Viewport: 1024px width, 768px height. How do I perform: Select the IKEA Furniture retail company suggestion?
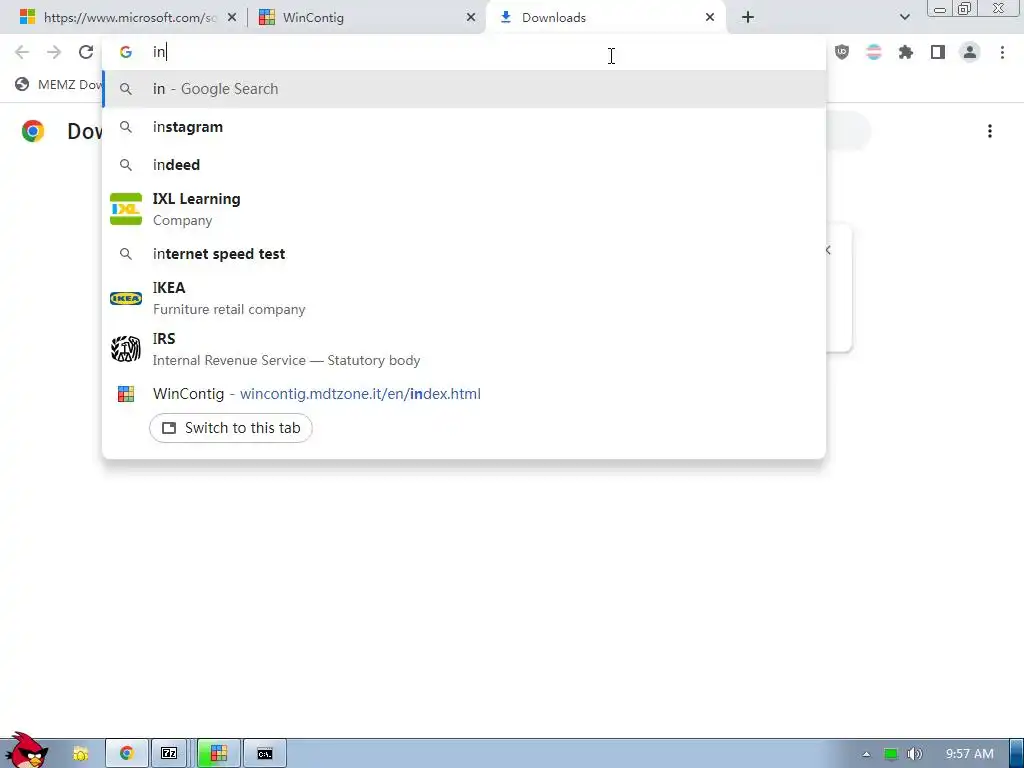pyautogui.click(x=464, y=298)
